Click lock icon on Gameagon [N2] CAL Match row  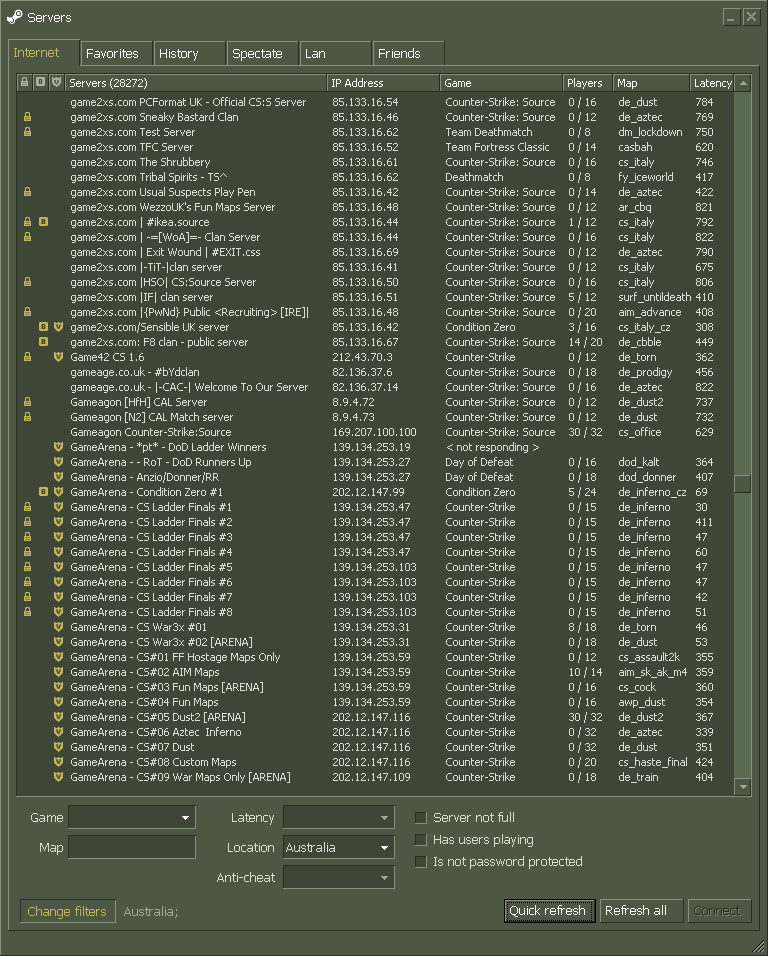click(x=27, y=417)
